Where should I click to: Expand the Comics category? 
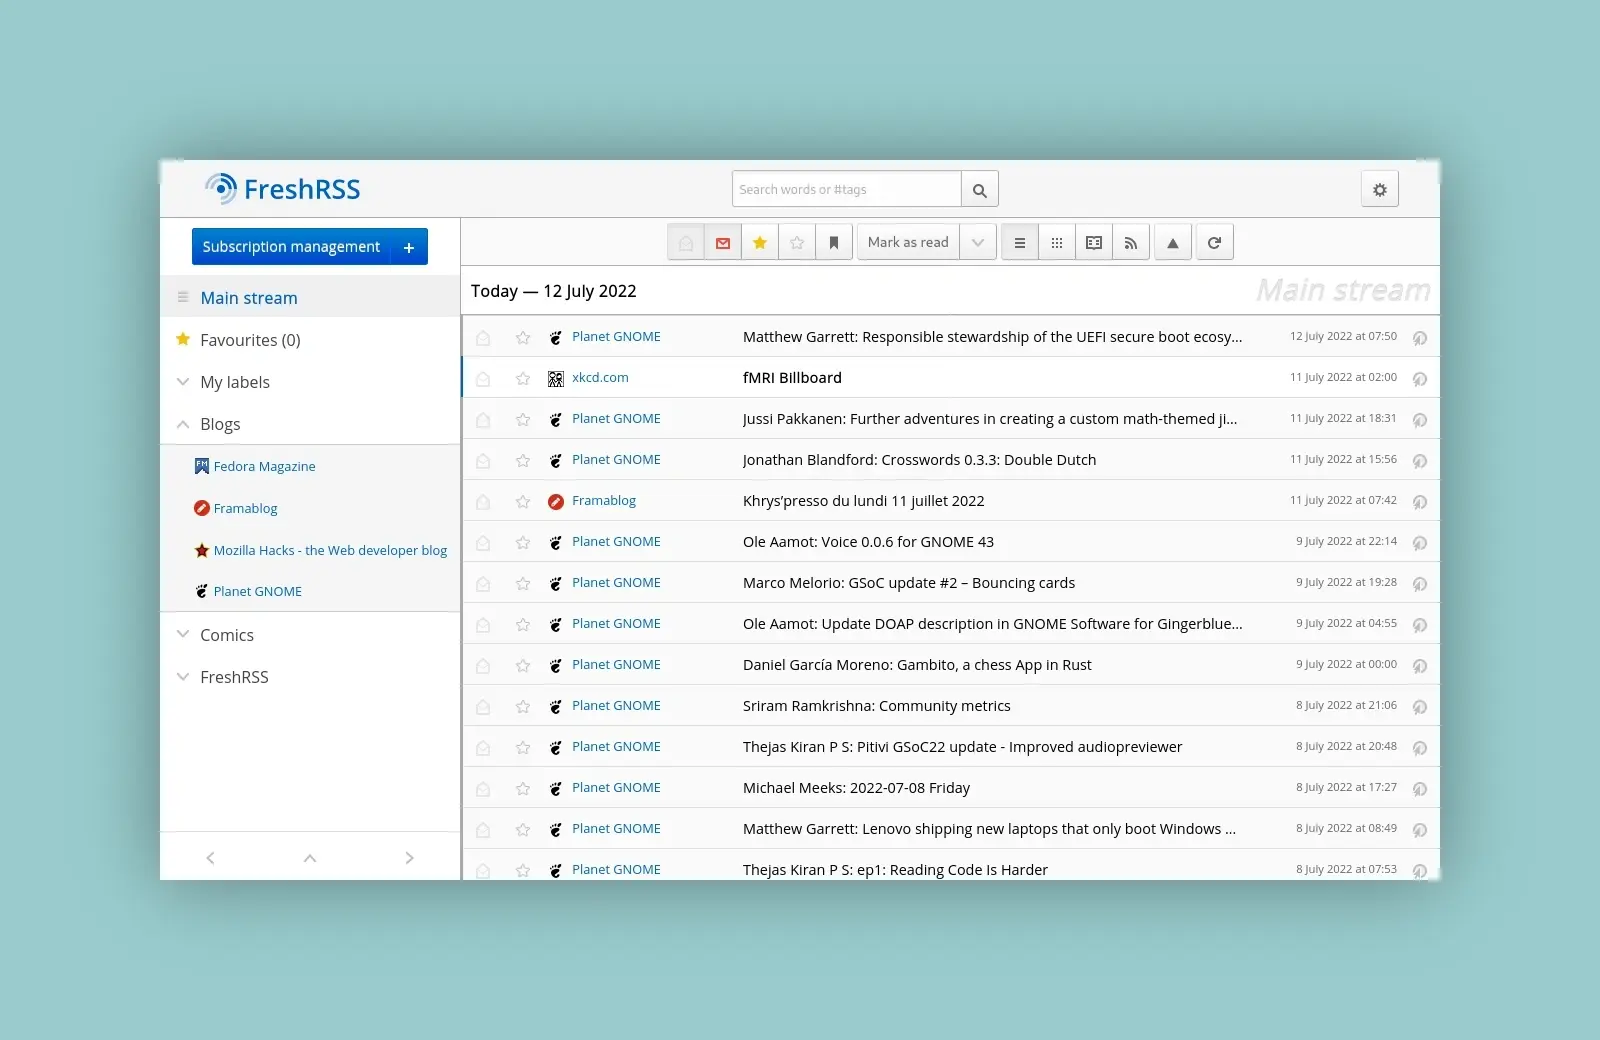click(x=183, y=634)
